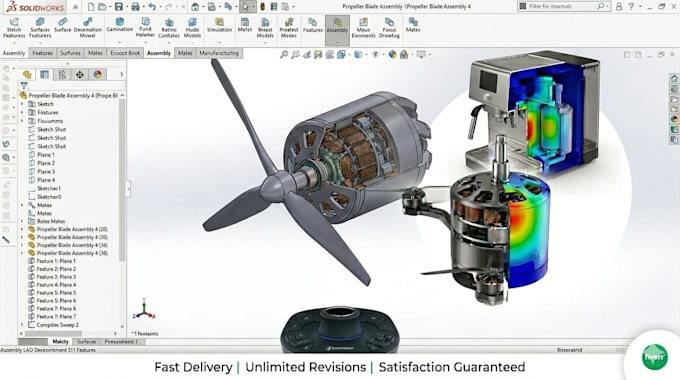Click the Meus Elenments tool

point(363,28)
